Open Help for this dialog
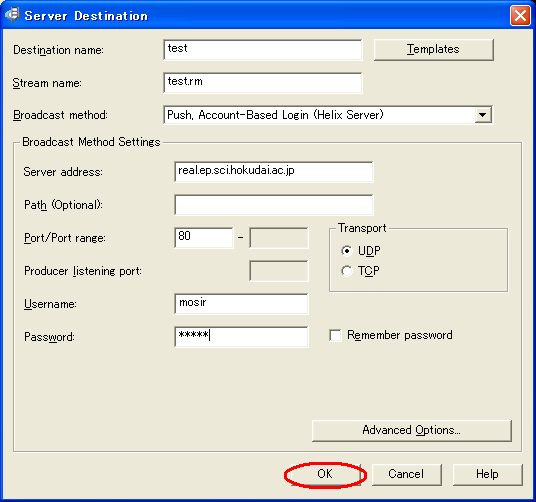The image size is (536, 502). pos(487,474)
